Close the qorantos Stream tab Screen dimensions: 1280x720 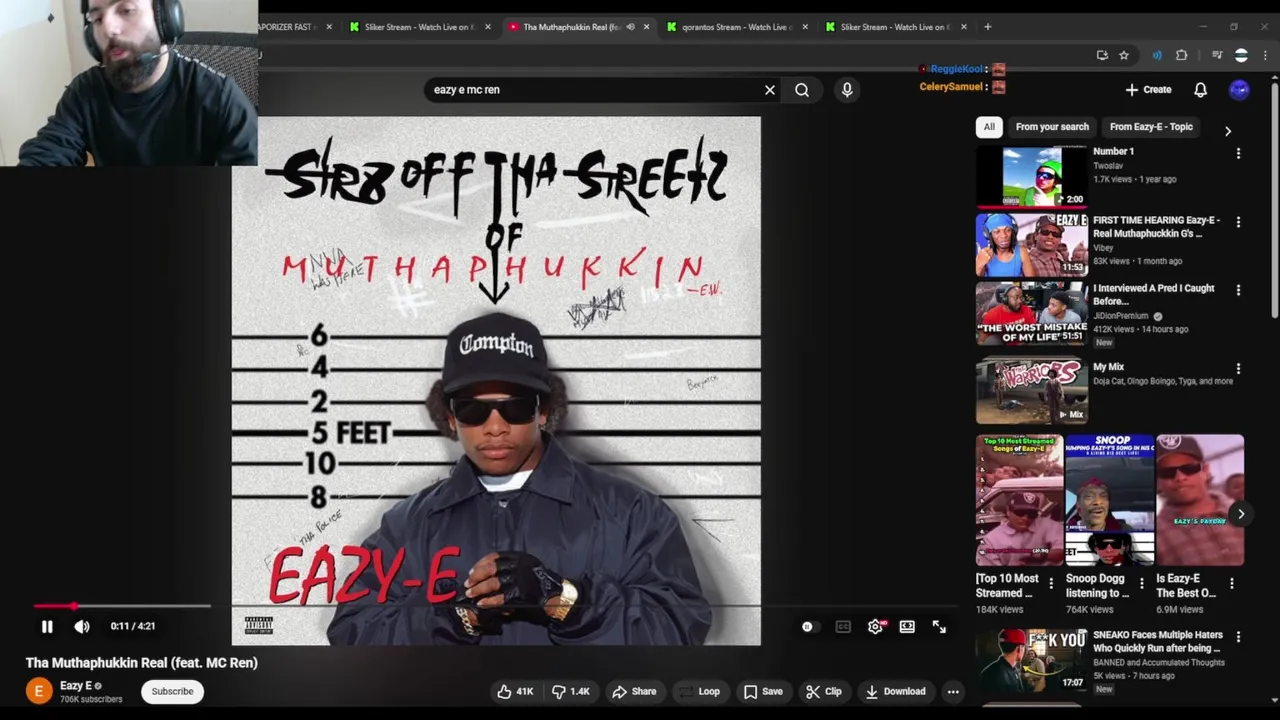coord(805,27)
